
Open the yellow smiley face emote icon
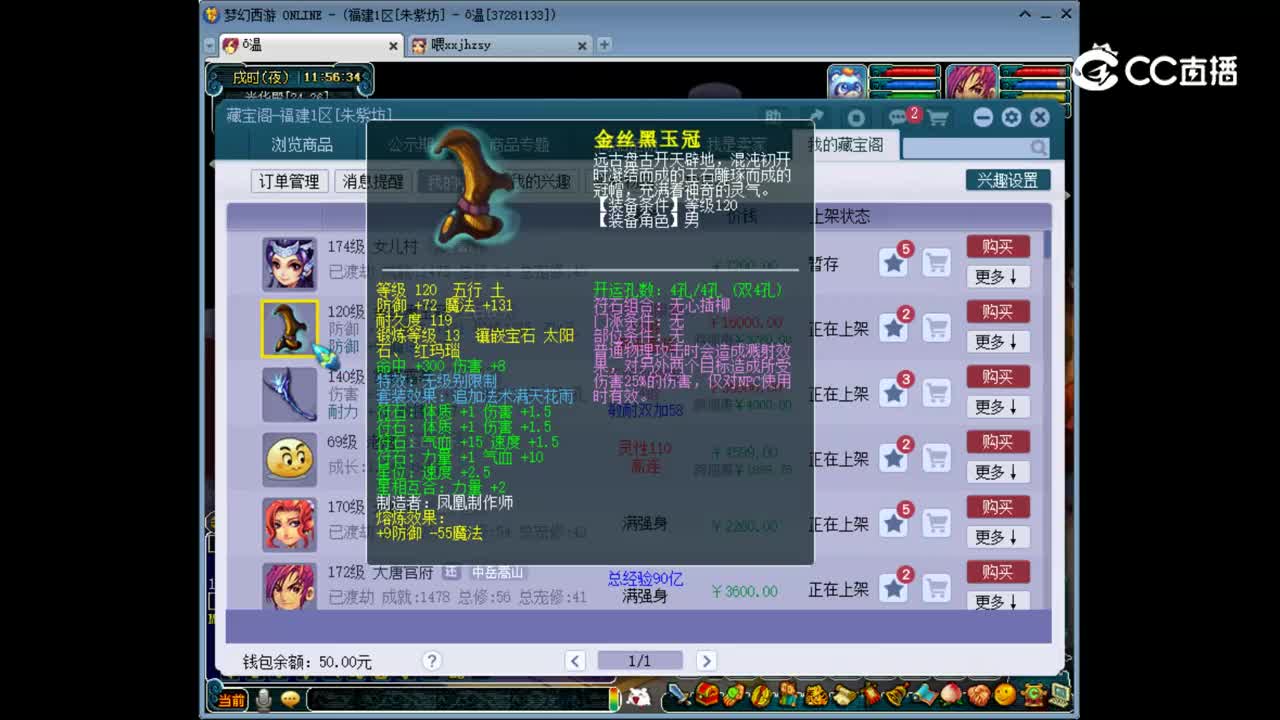[1005, 694]
